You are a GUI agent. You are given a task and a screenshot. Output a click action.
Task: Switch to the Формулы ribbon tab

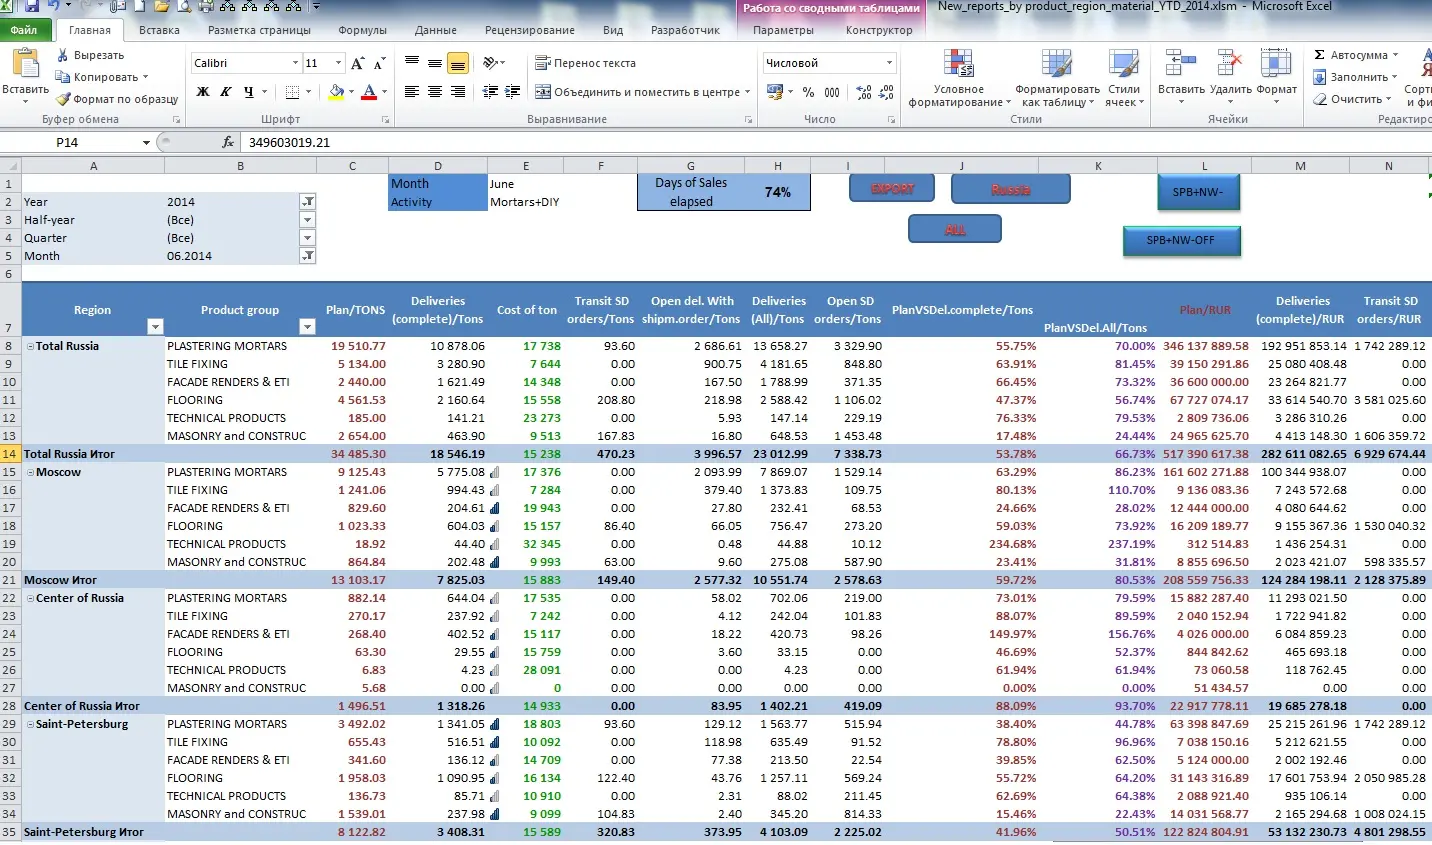pyautogui.click(x=362, y=30)
